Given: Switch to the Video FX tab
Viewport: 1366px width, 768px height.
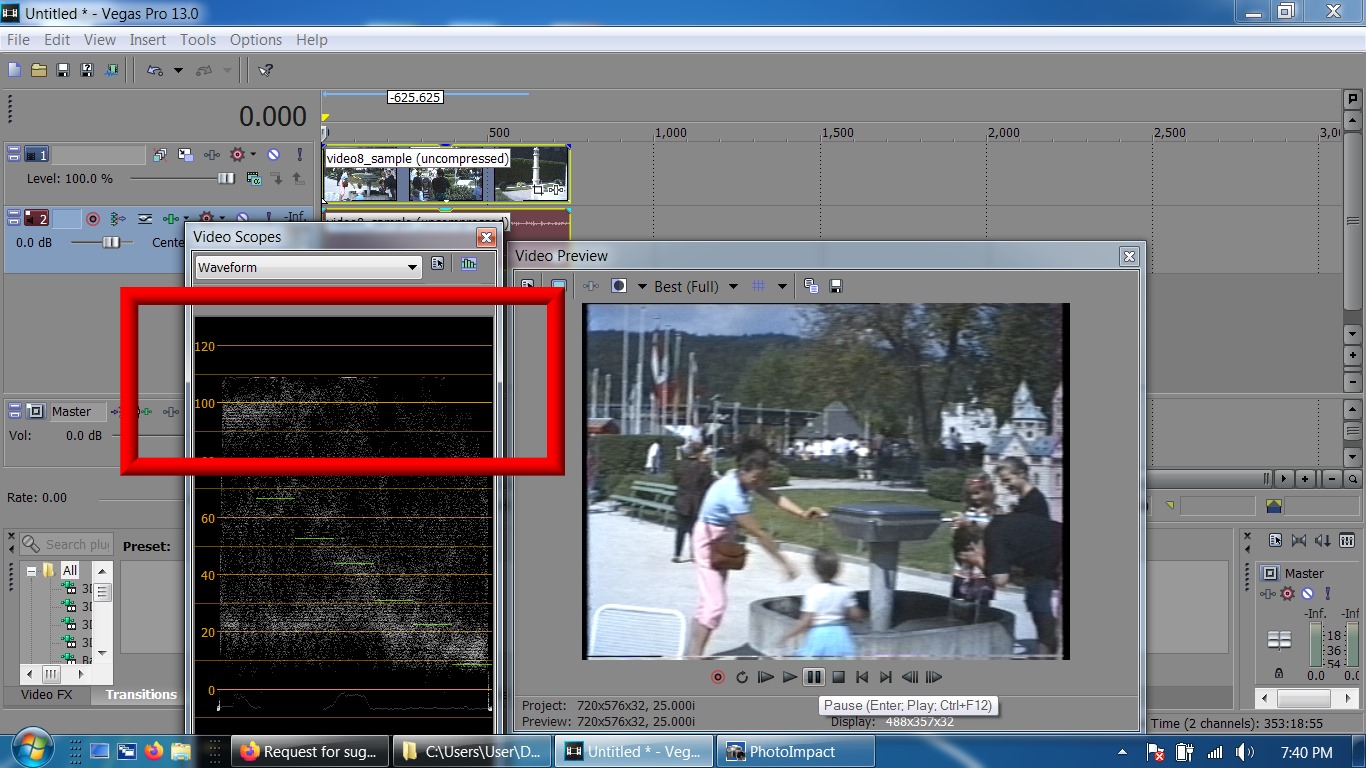Looking at the screenshot, I should pos(46,695).
